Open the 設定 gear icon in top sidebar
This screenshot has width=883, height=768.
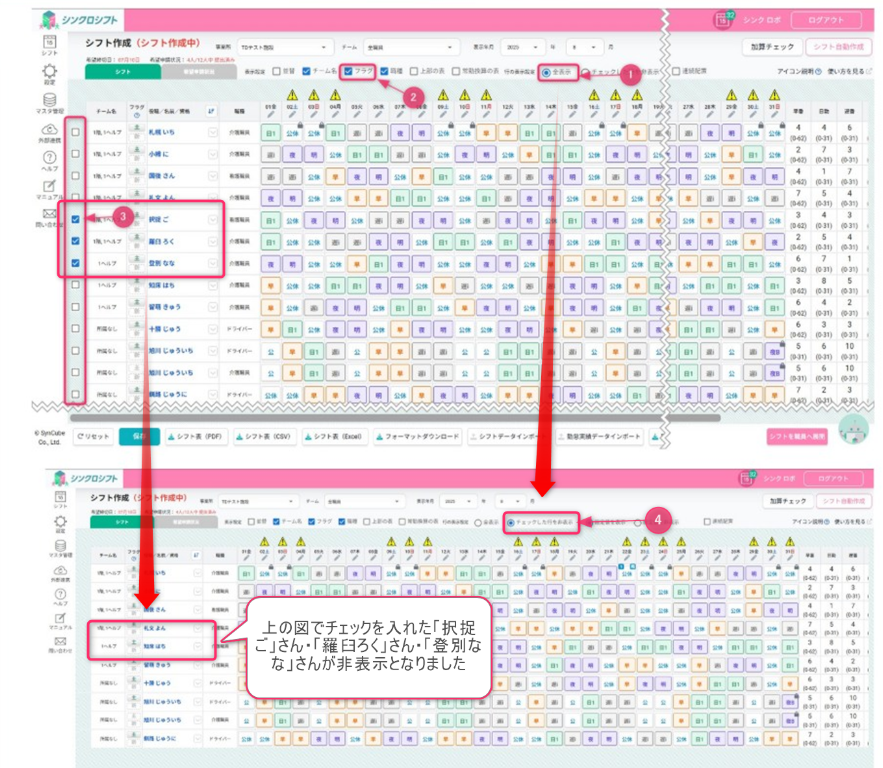click(x=49, y=74)
